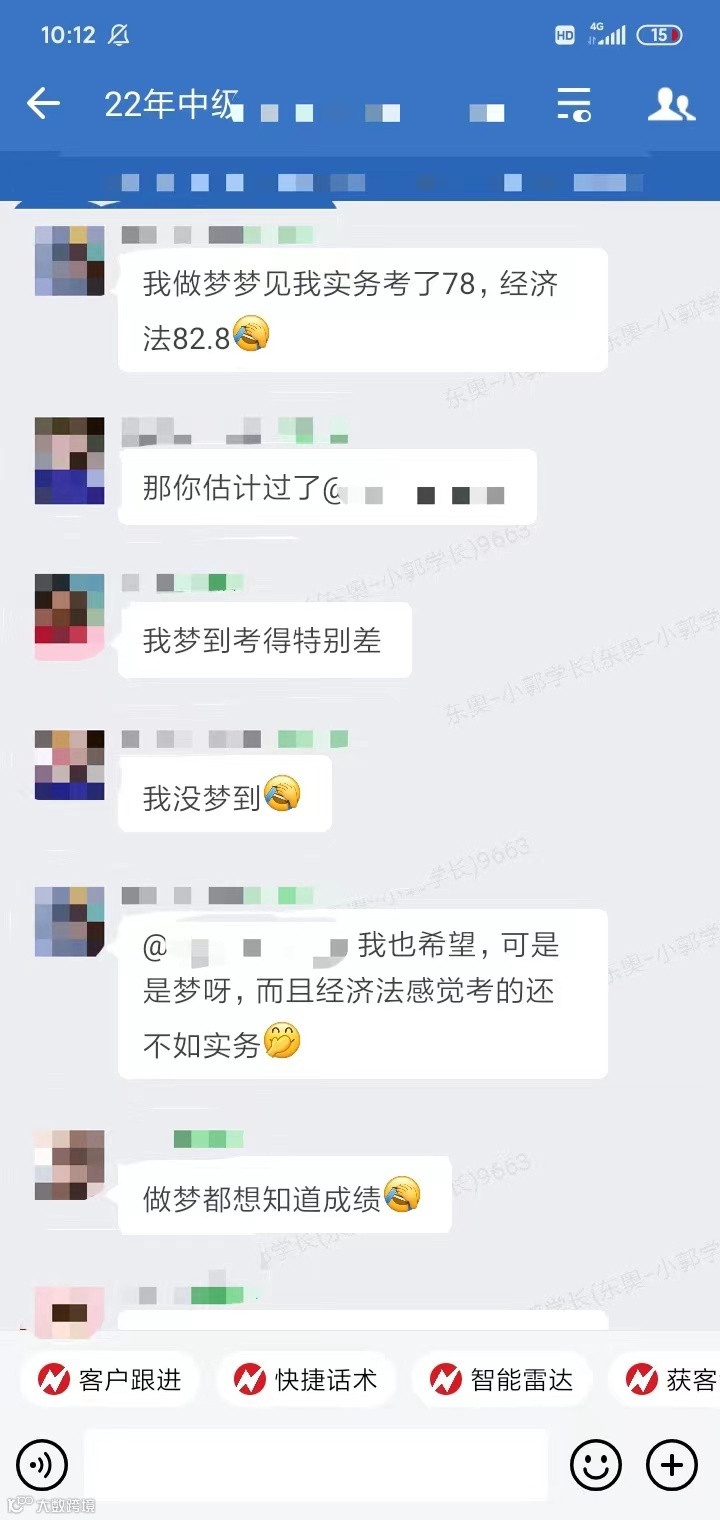Tap the back arrow in header
The image size is (720, 1520).
(43, 103)
